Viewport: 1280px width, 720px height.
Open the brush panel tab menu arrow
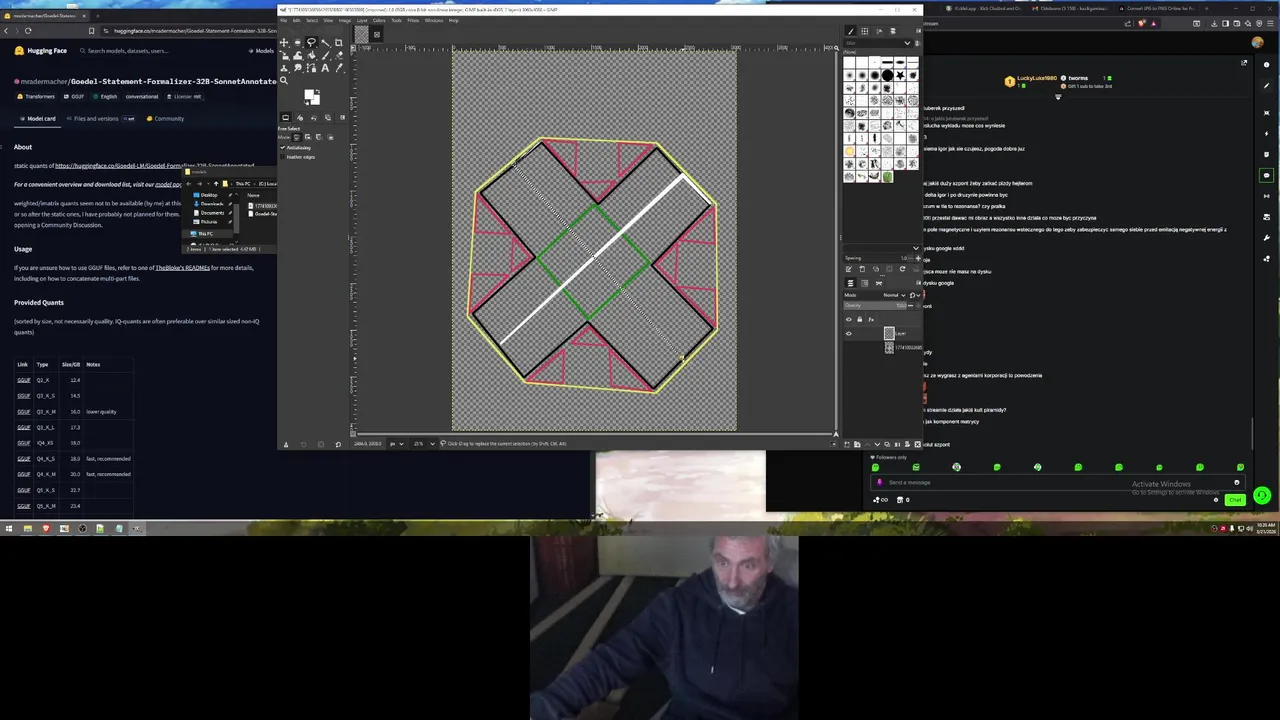pos(918,31)
